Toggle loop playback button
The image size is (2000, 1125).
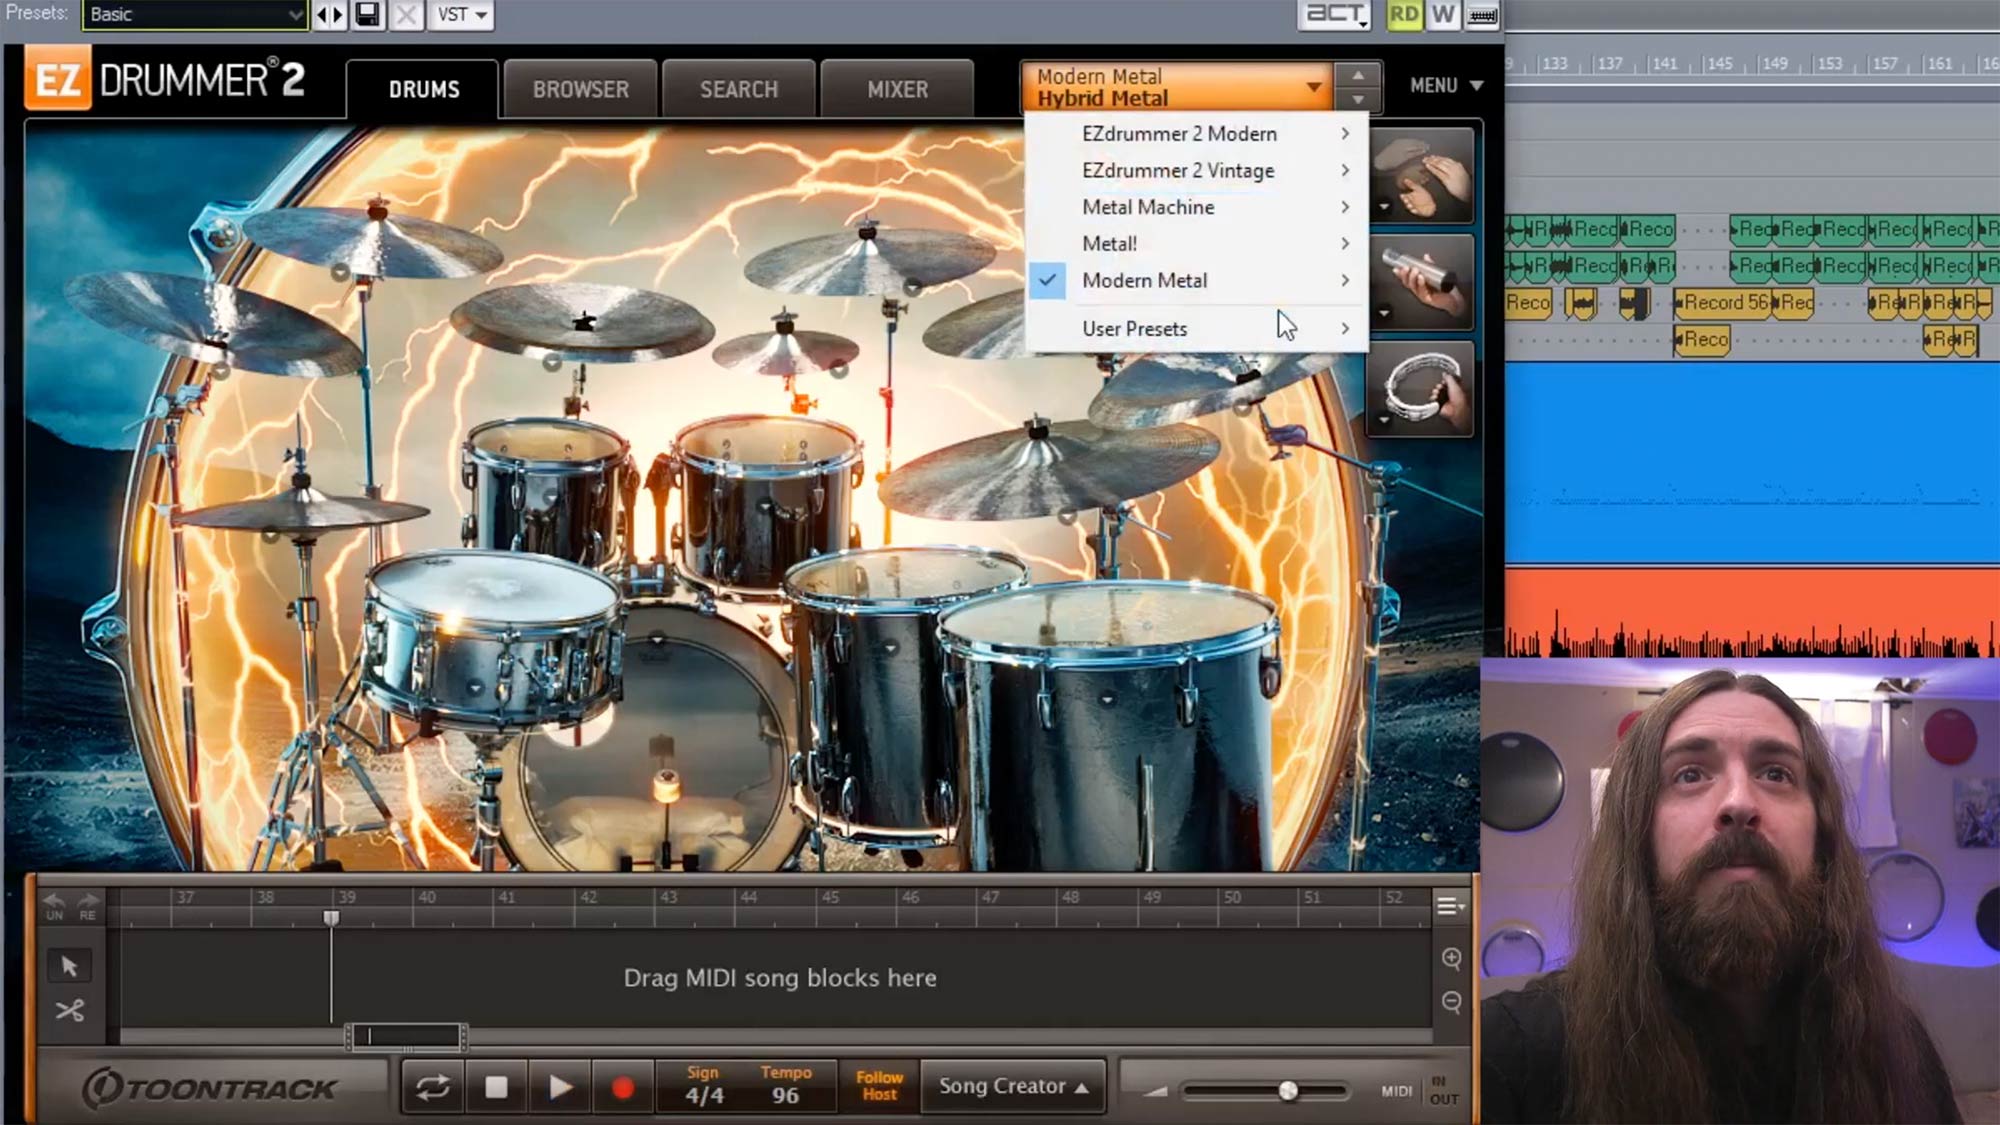pos(433,1088)
